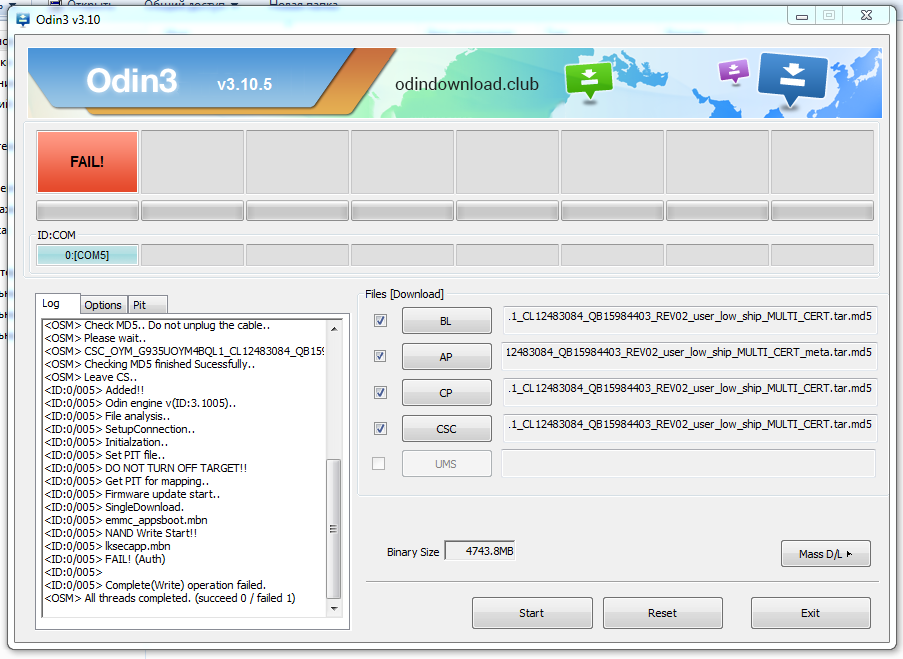Click the log scrollbar down arrow
Image resolution: width=903 pixels, height=659 pixels.
tap(334, 608)
